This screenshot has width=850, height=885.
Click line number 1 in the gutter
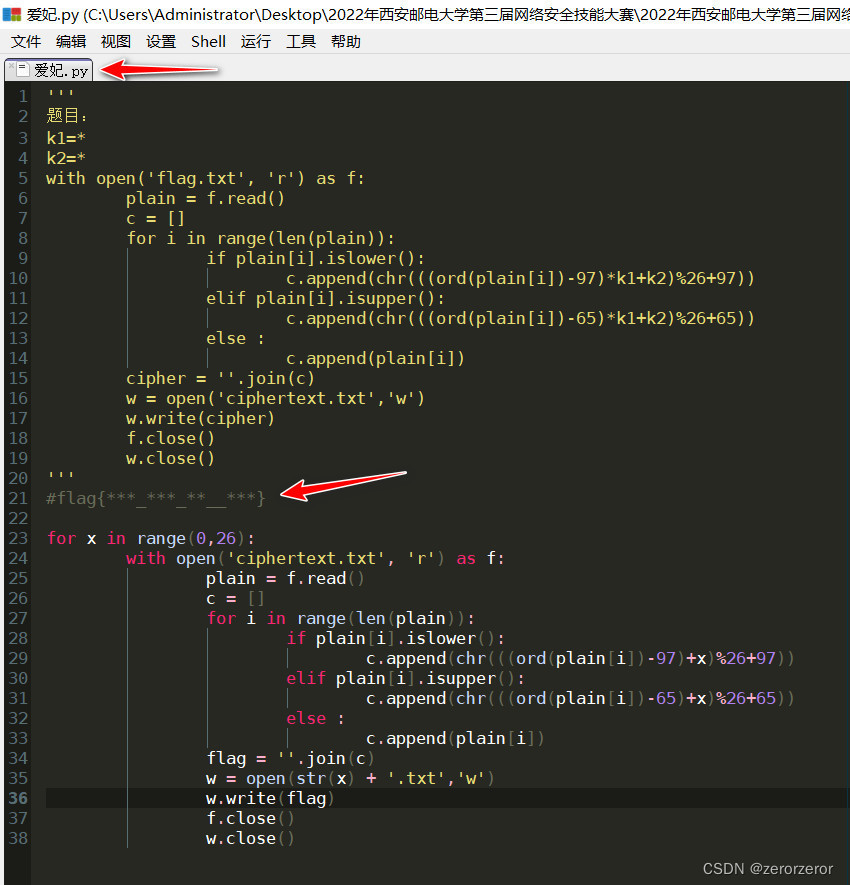point(23,96)
